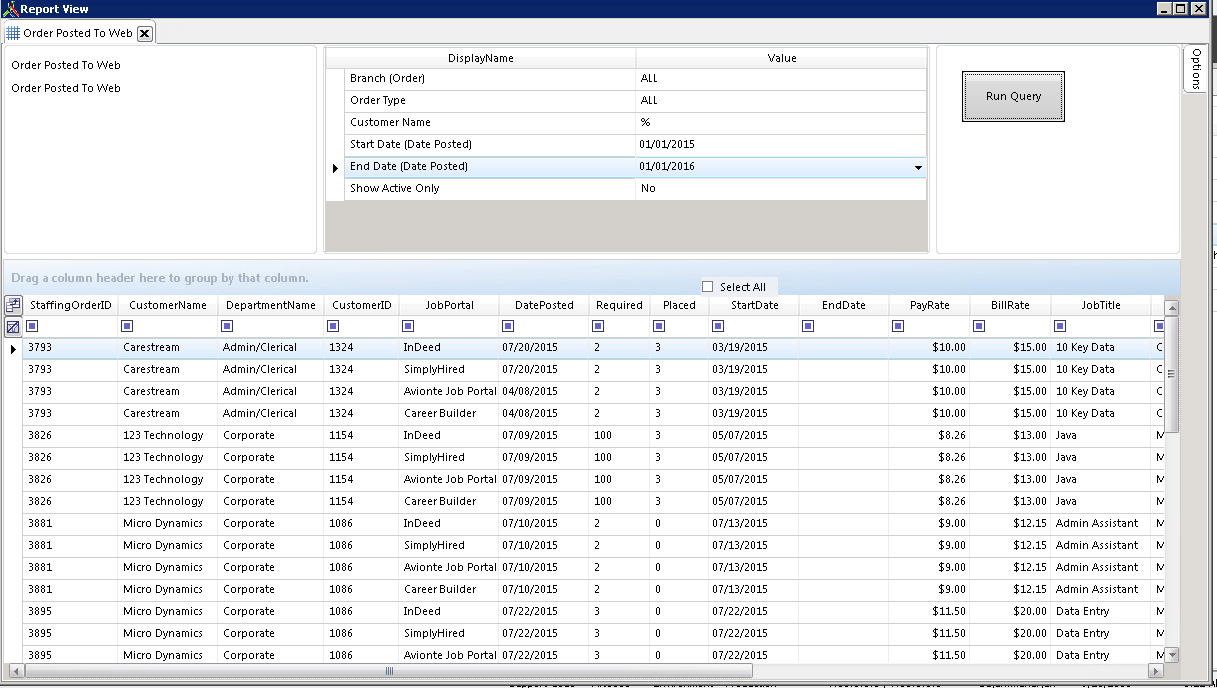Sort by CustomerName column header
Image resolution: width=1217 pixels, height=688 pixels.
tap(168, 305)
